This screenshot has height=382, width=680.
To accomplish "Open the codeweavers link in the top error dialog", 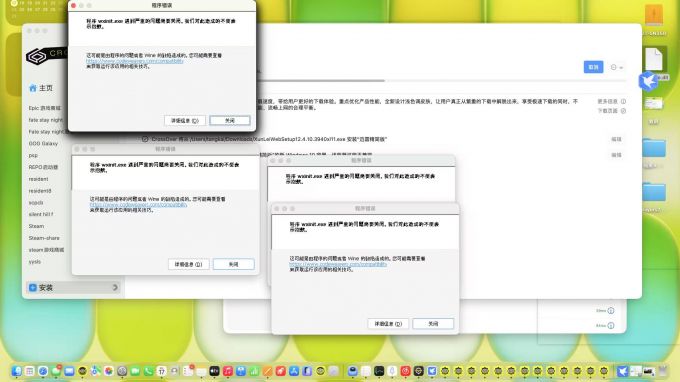I will [134, 61].
